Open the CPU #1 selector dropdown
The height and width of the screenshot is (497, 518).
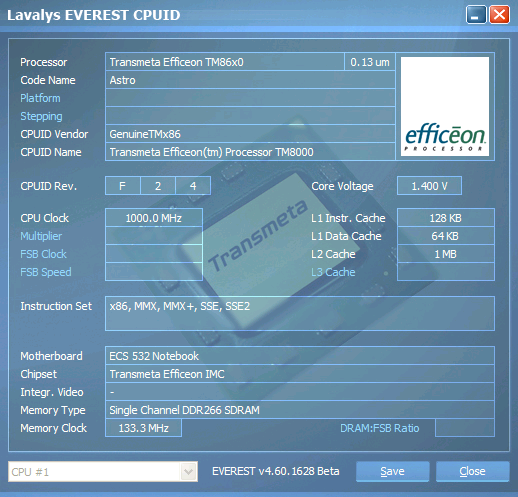[x=188, y=472]
